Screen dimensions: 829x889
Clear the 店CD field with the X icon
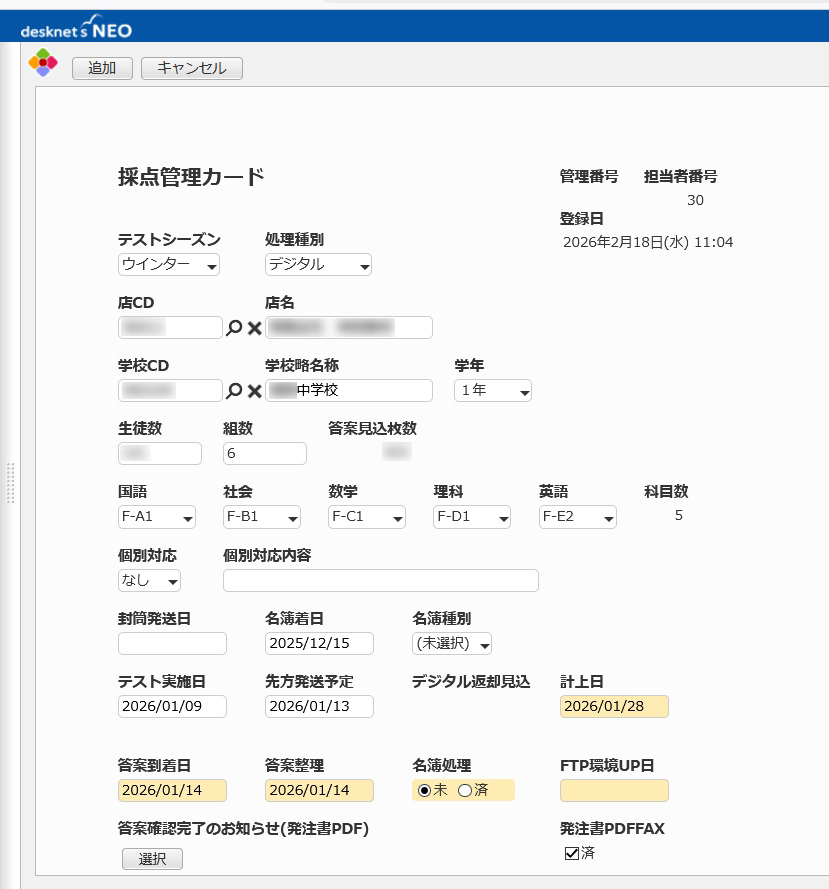point(254,328)
